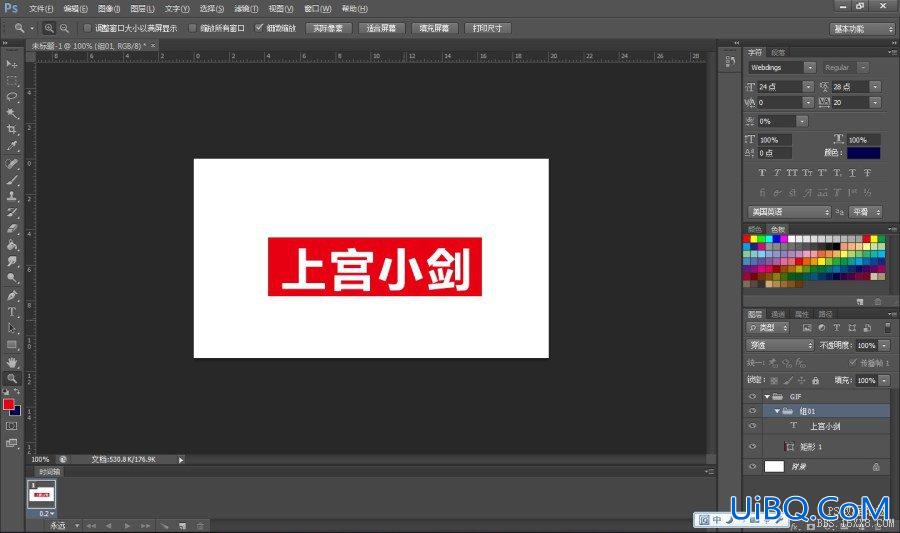The image size is (900, 533).
Task: Click the zoom in magnifier in options bar
Action: (49, 28)
